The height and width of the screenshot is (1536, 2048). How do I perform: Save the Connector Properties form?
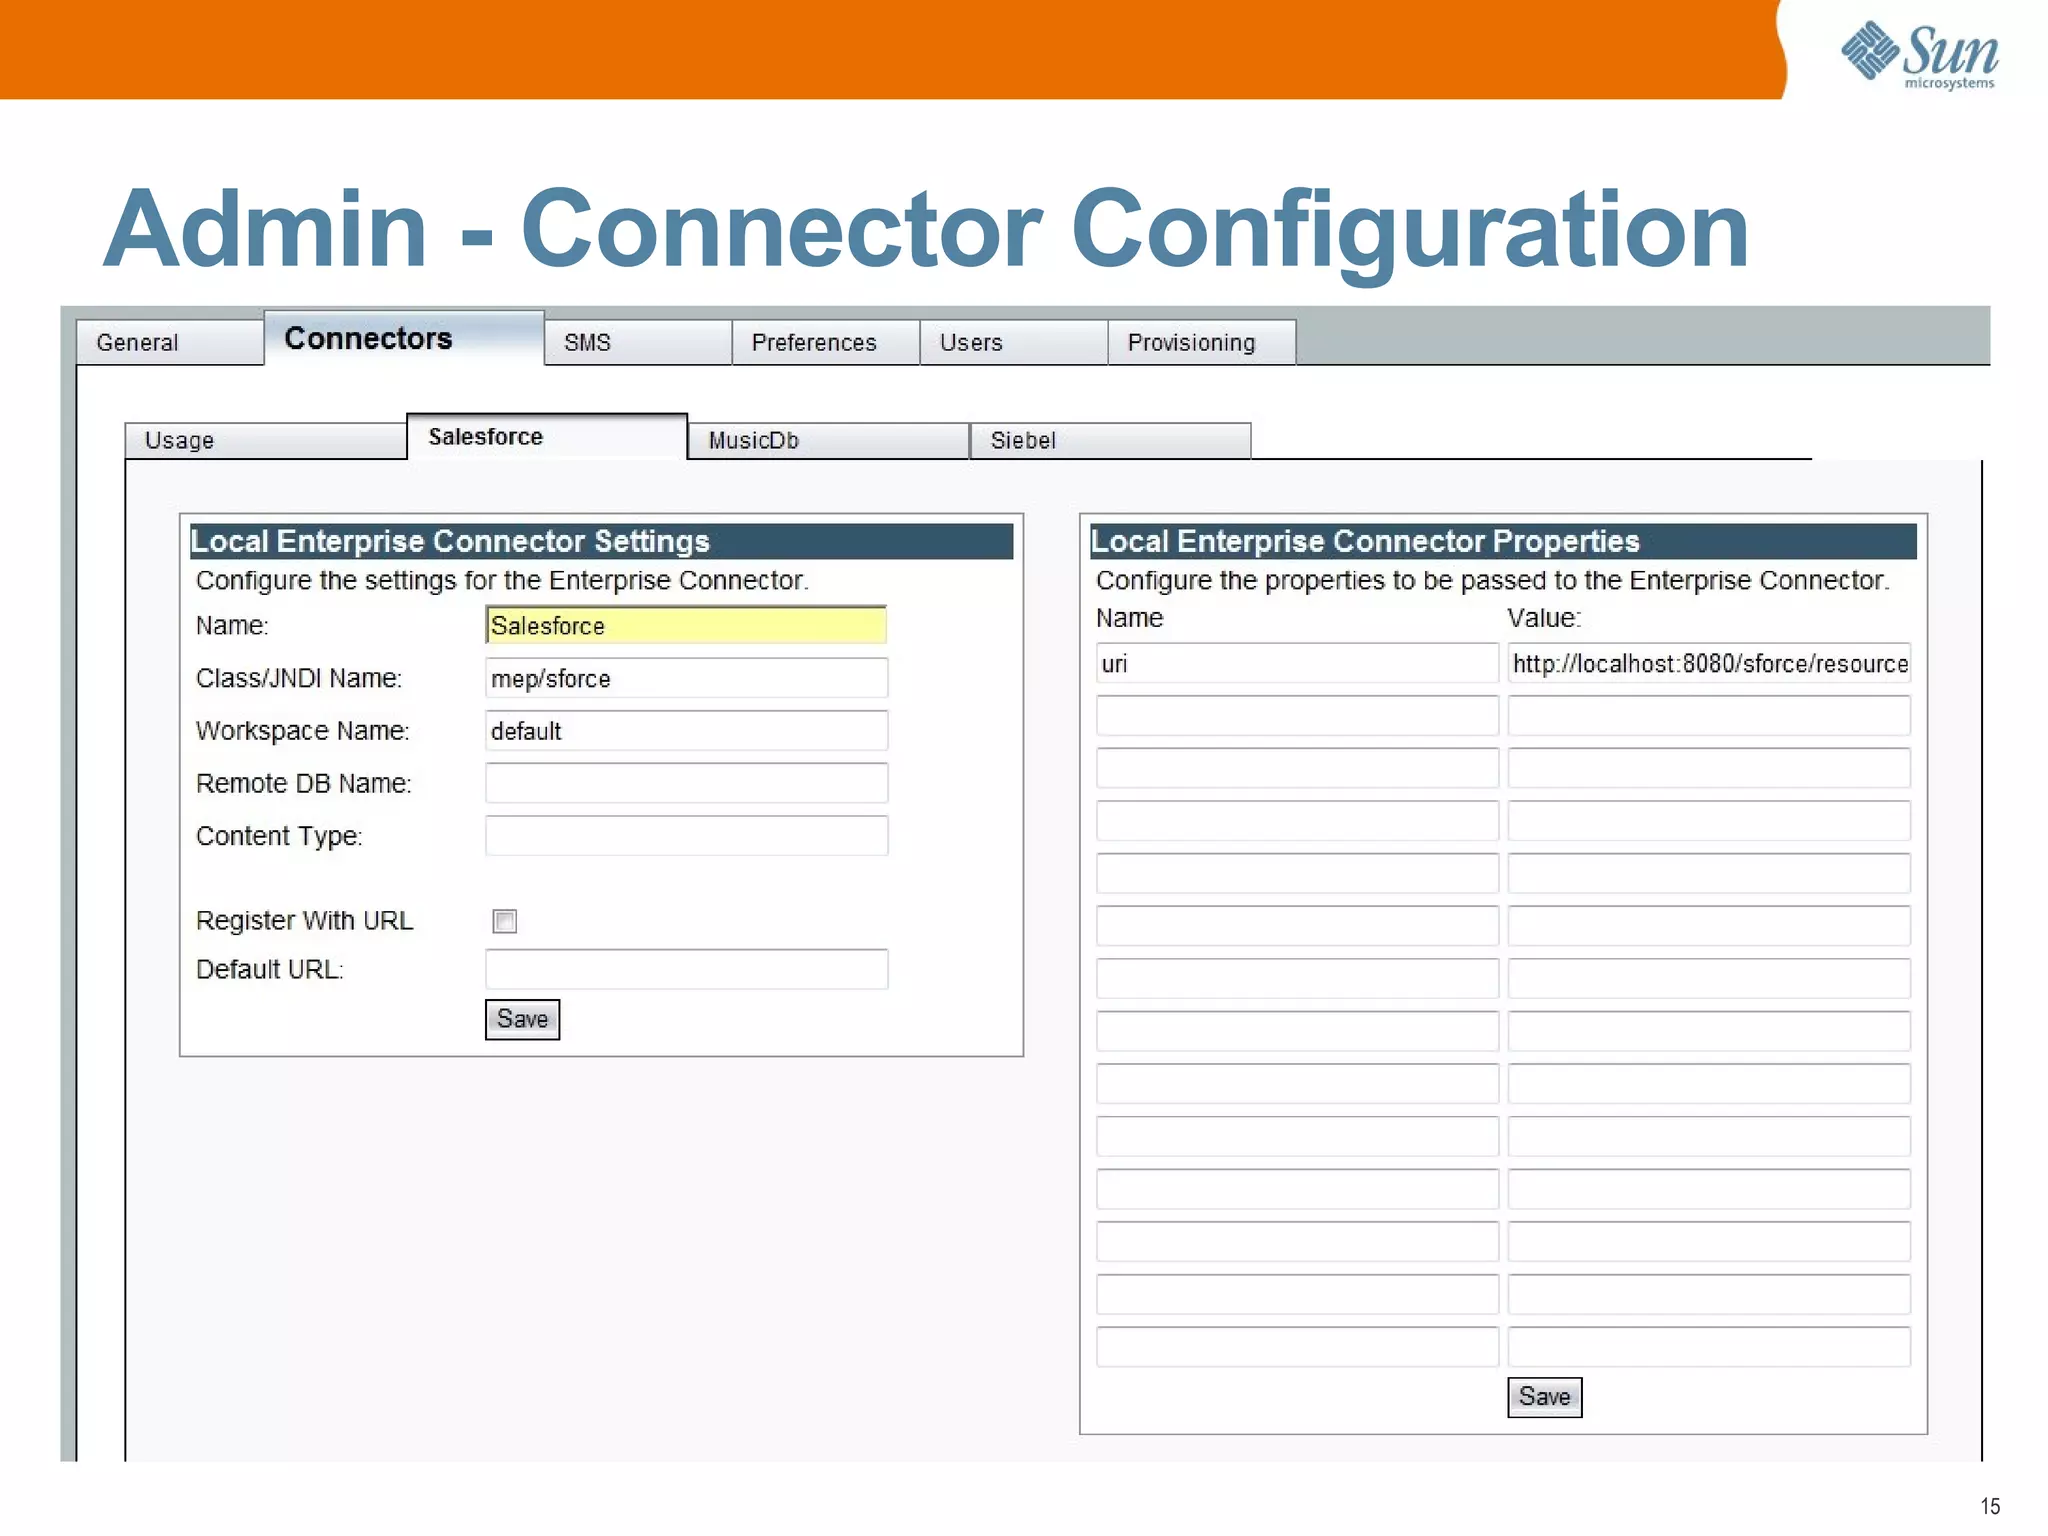(1544, 1397)
